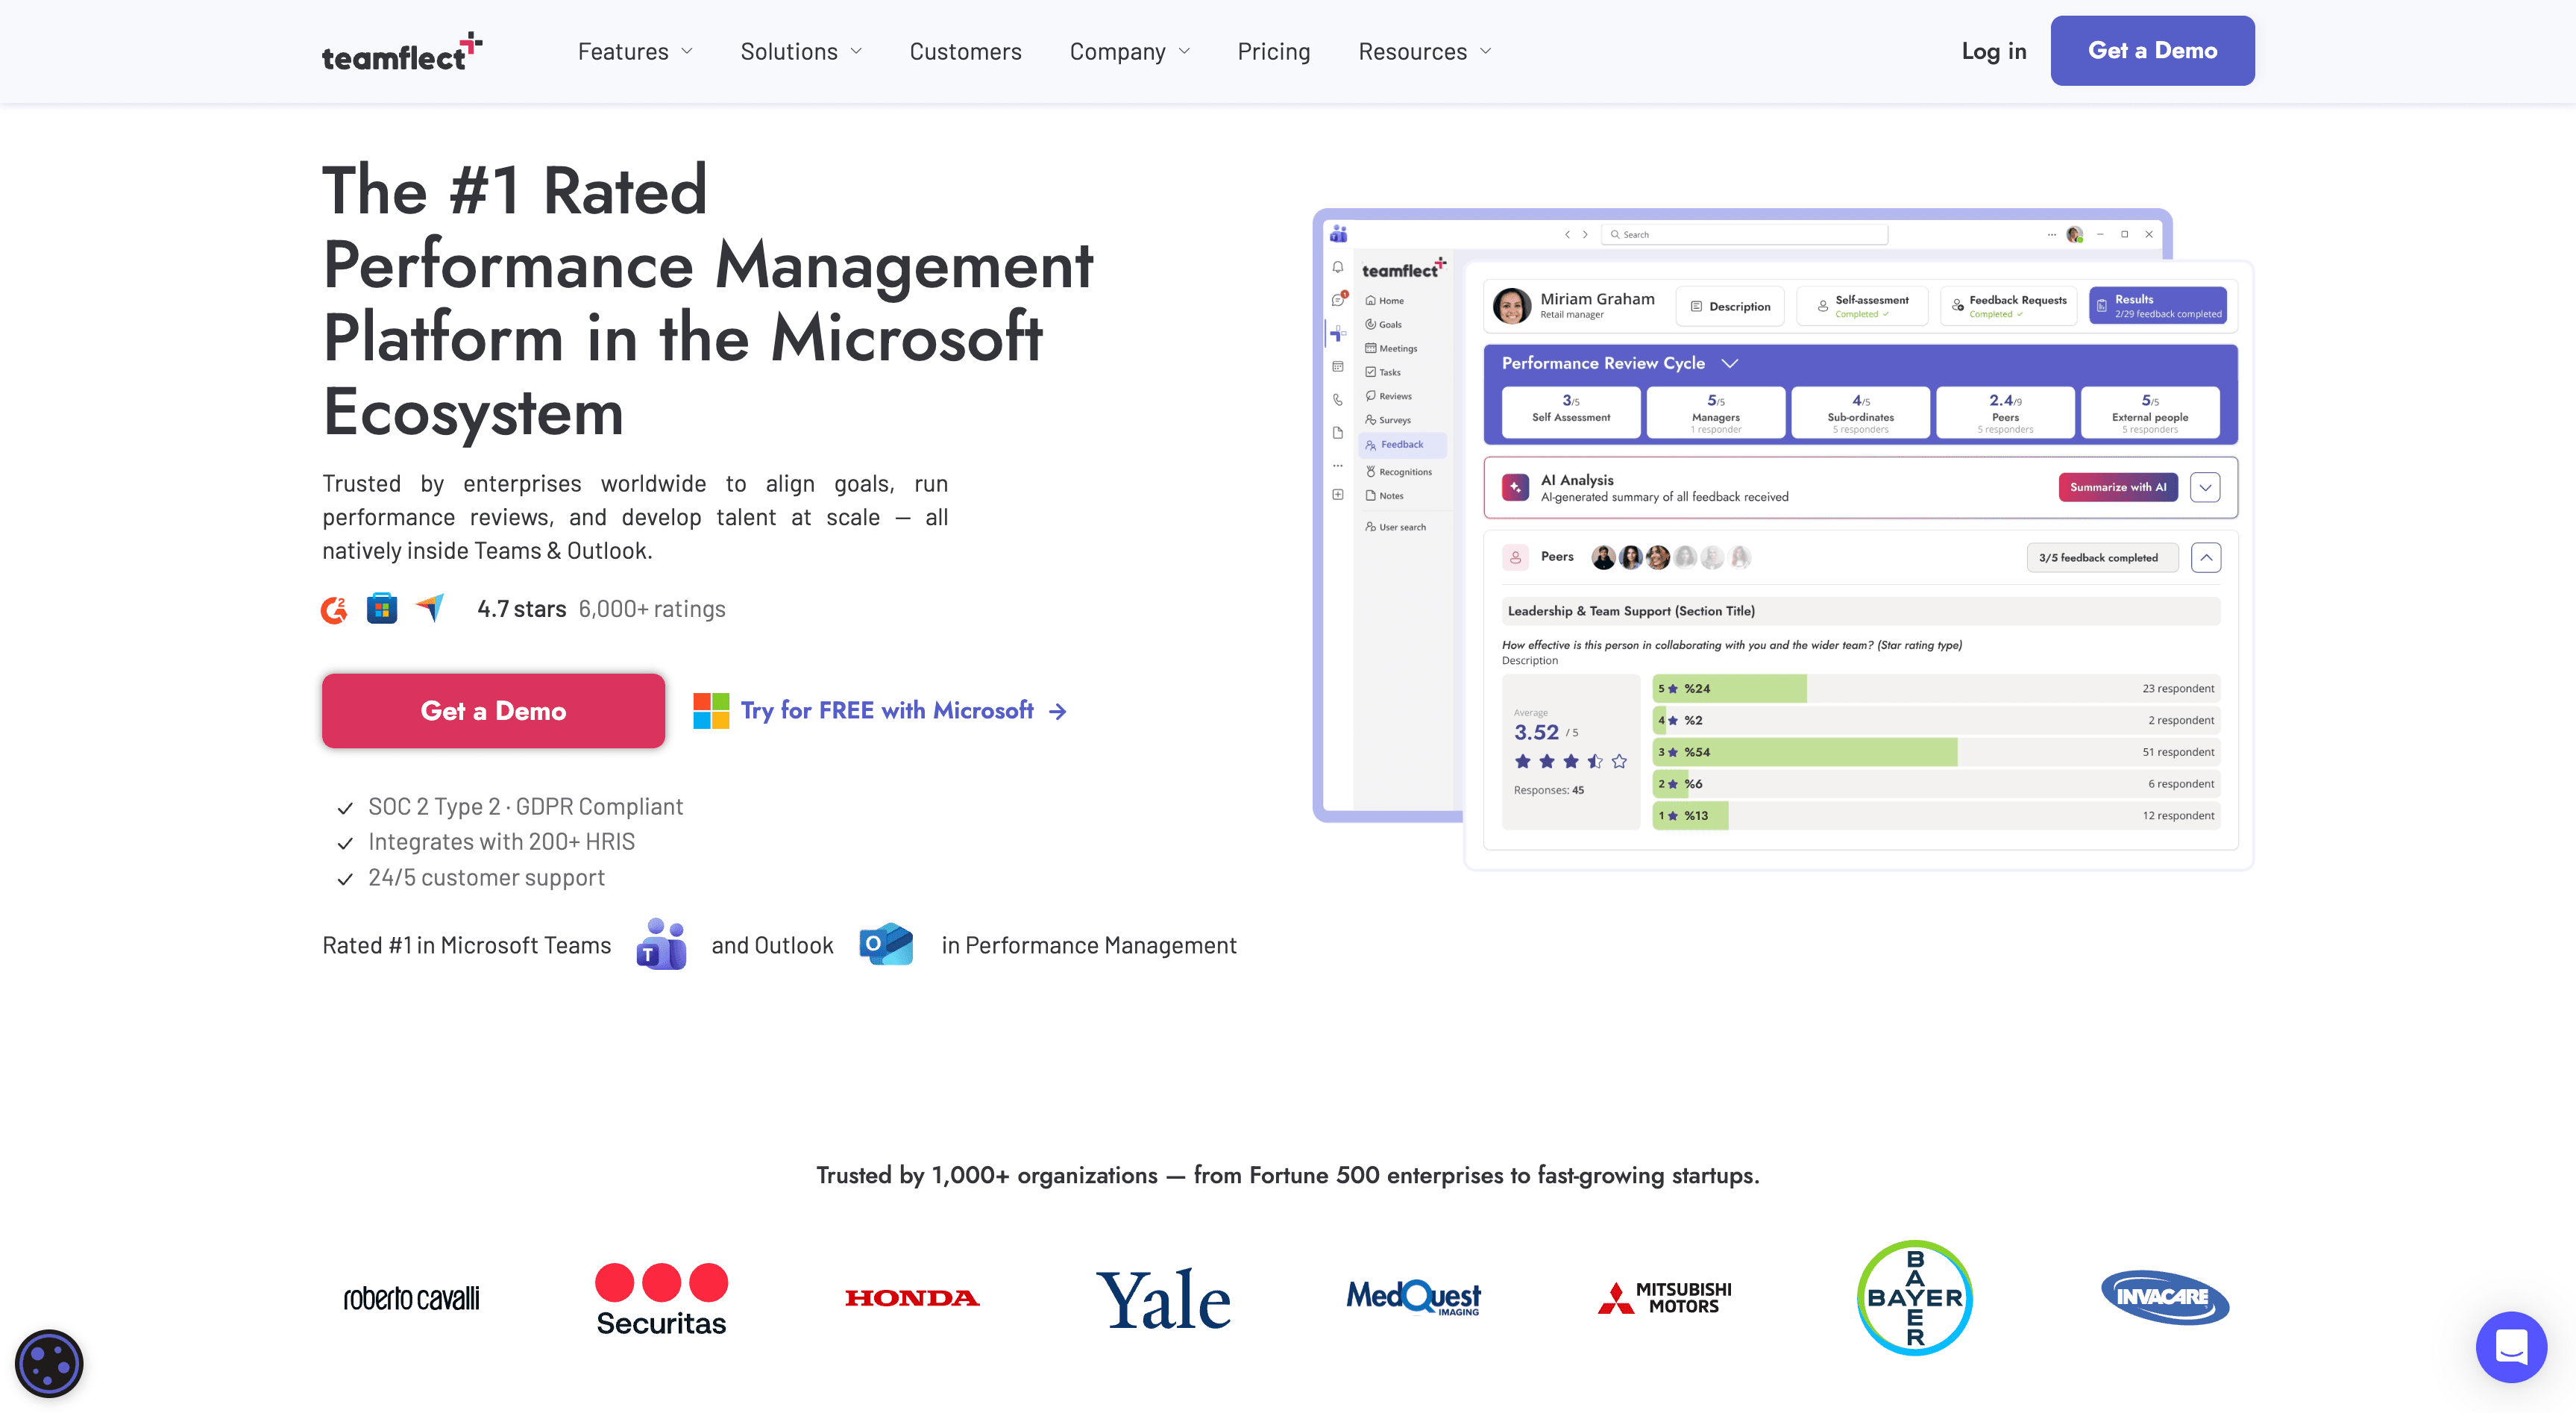Click the Roberto Cavalli logo
This screenshot has width=2576, height=1413.
[x=411, y=1298]
